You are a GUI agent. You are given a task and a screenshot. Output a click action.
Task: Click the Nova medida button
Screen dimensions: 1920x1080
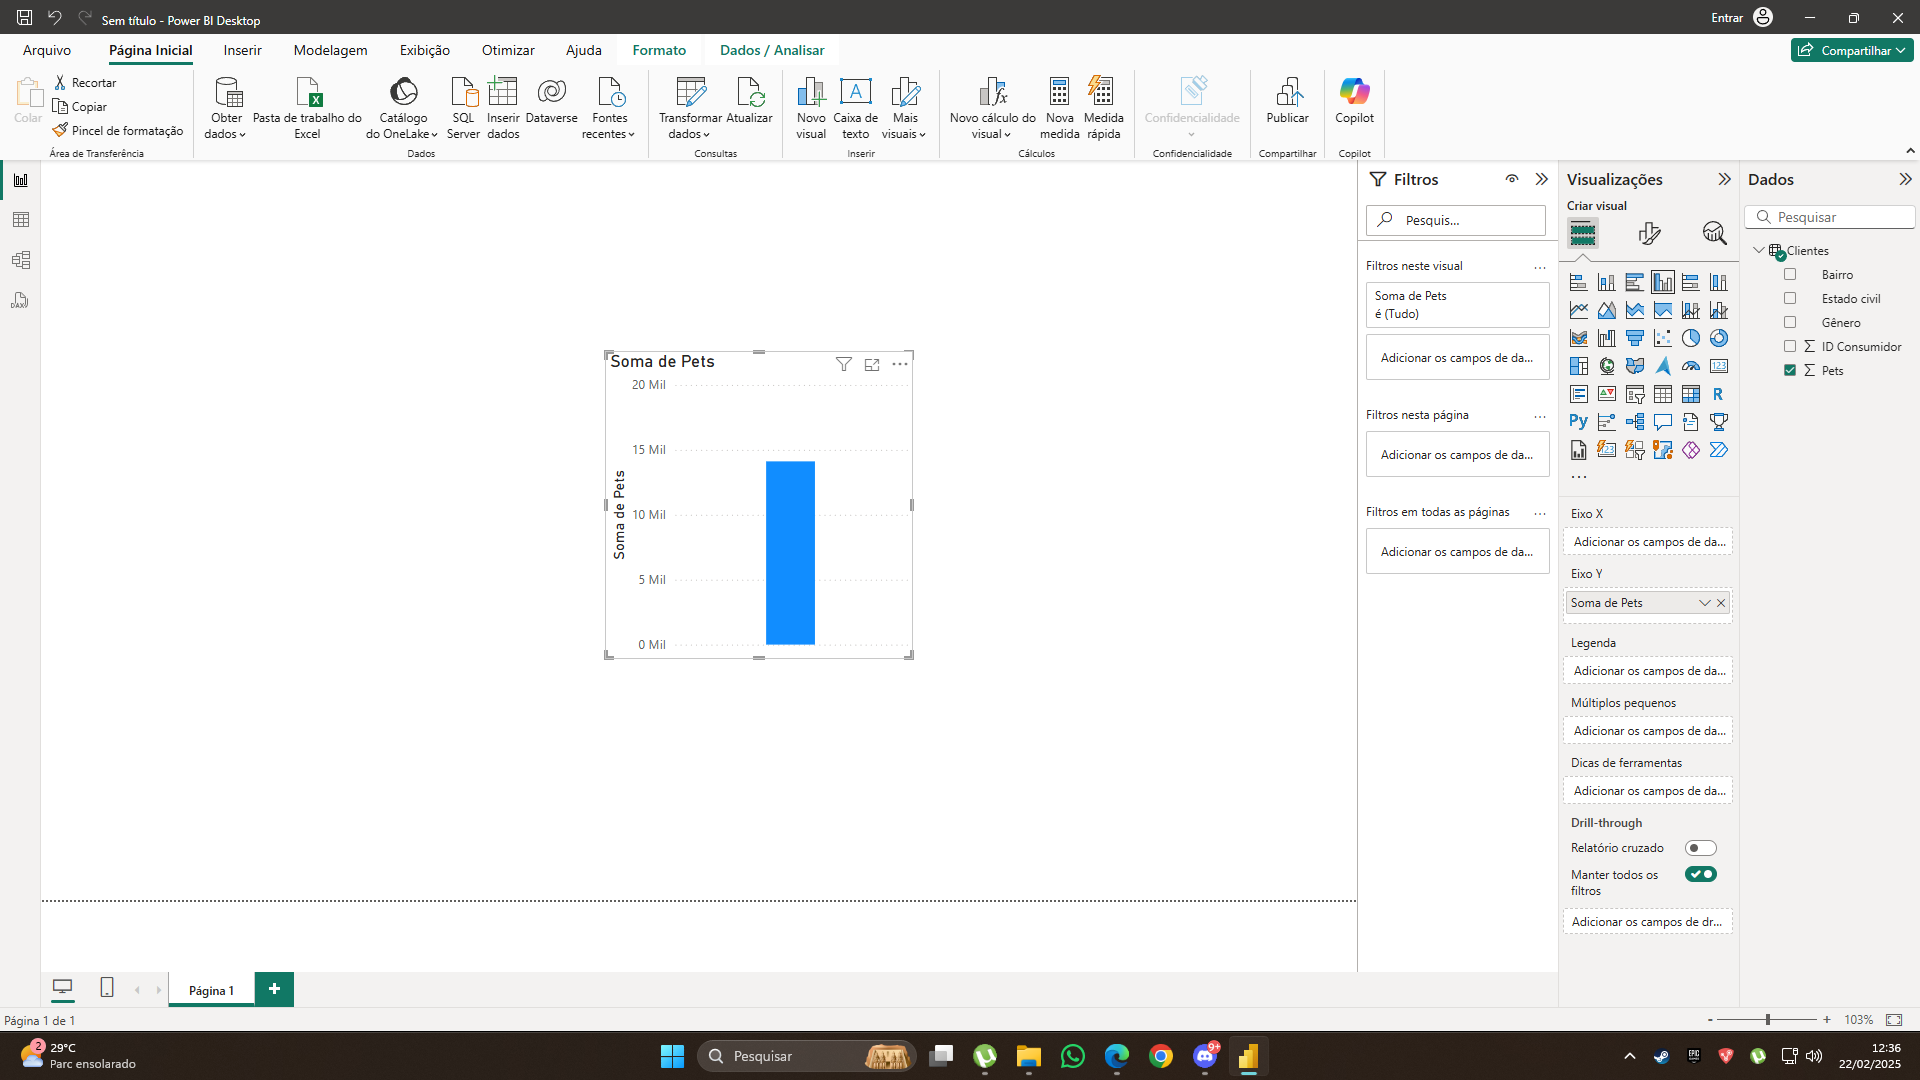point(1059,107)
